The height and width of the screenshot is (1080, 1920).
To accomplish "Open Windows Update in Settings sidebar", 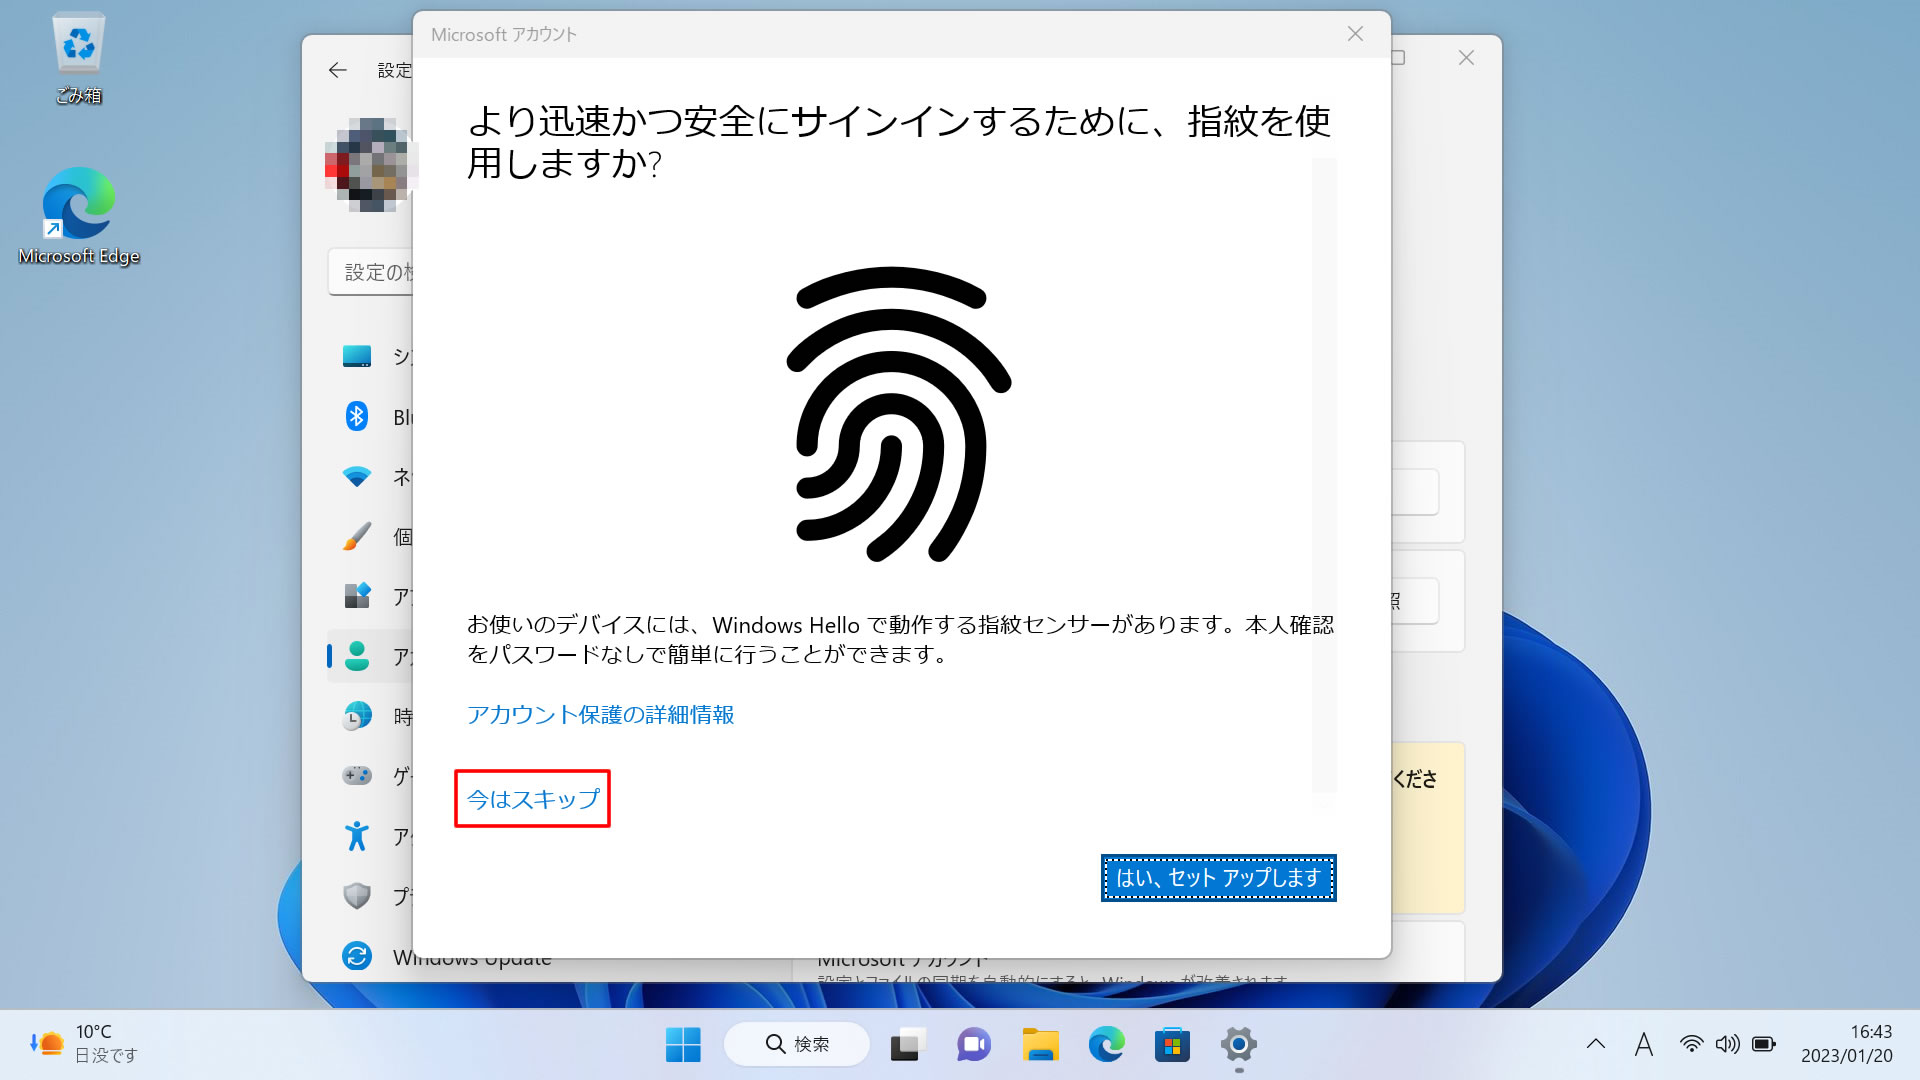I will pyautogui.click(x=445, y=956).
